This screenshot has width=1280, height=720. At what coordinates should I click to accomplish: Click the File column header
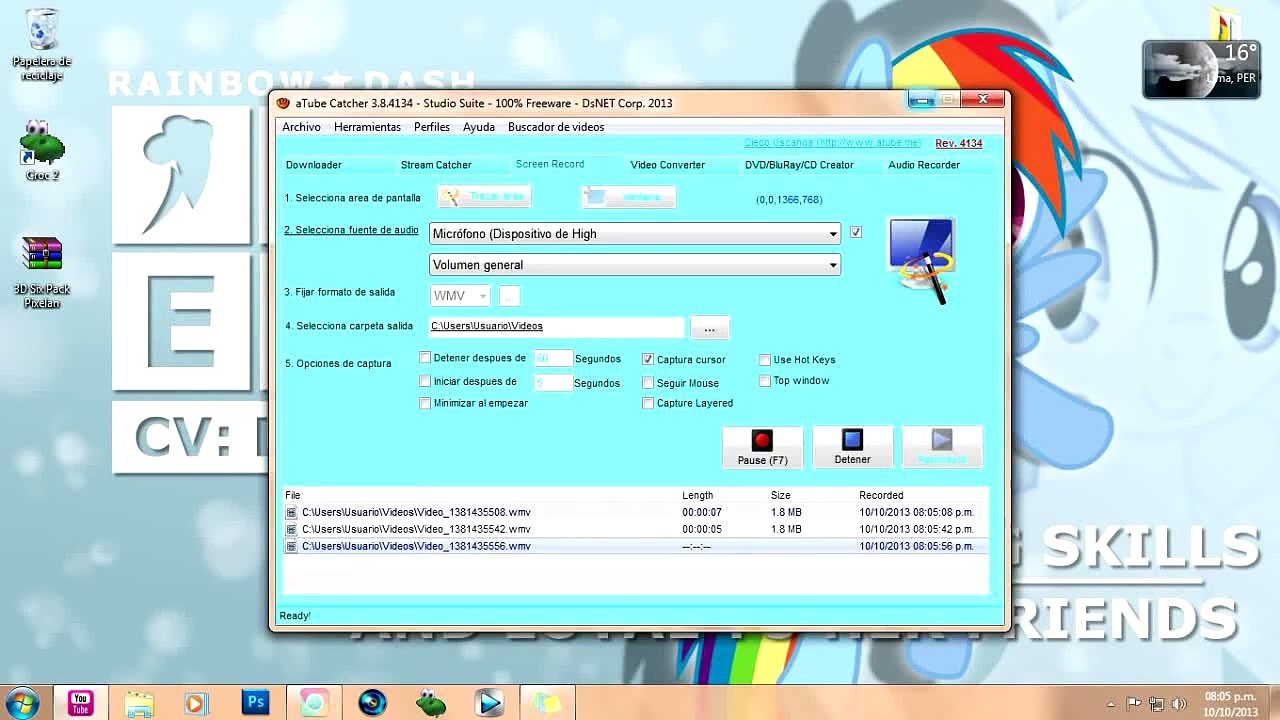[293, 495]
